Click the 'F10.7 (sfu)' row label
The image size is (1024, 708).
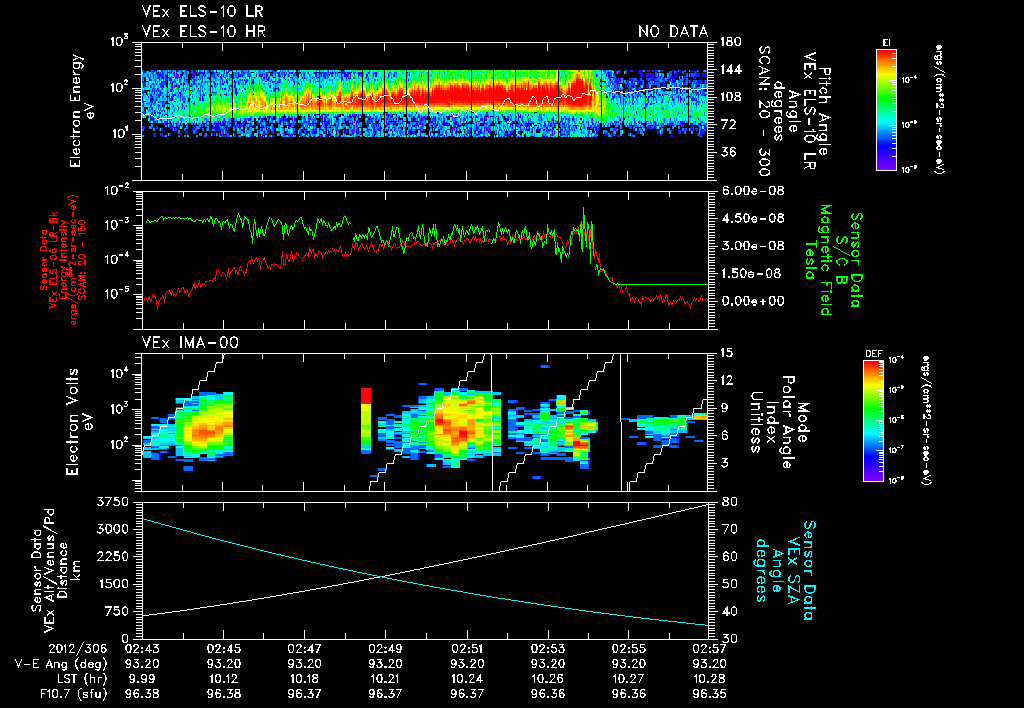coord(72,694)
